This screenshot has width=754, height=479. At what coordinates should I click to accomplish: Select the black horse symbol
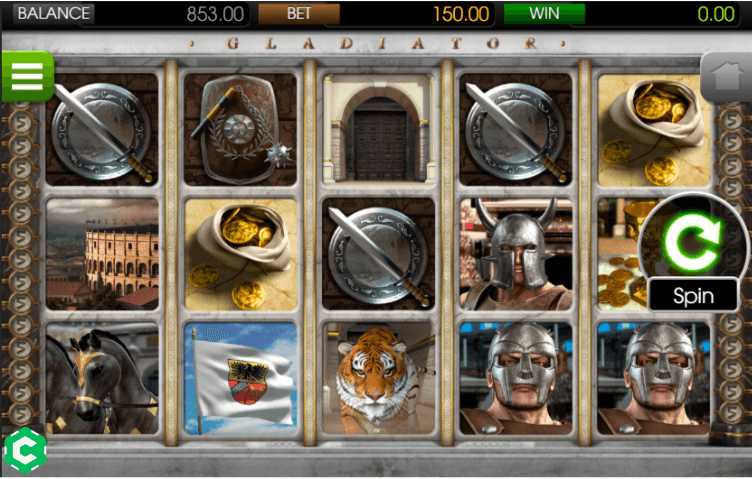102,378
